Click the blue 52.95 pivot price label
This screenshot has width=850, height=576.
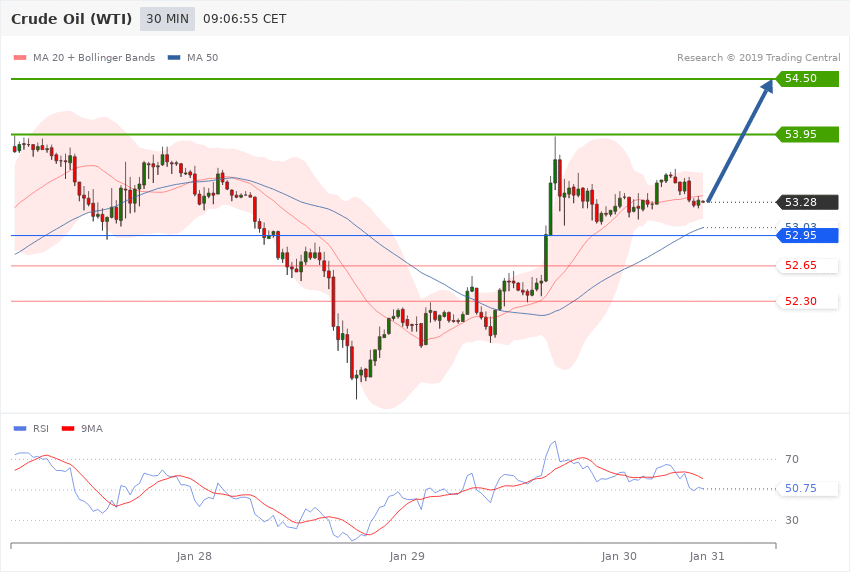click(807, 235)
